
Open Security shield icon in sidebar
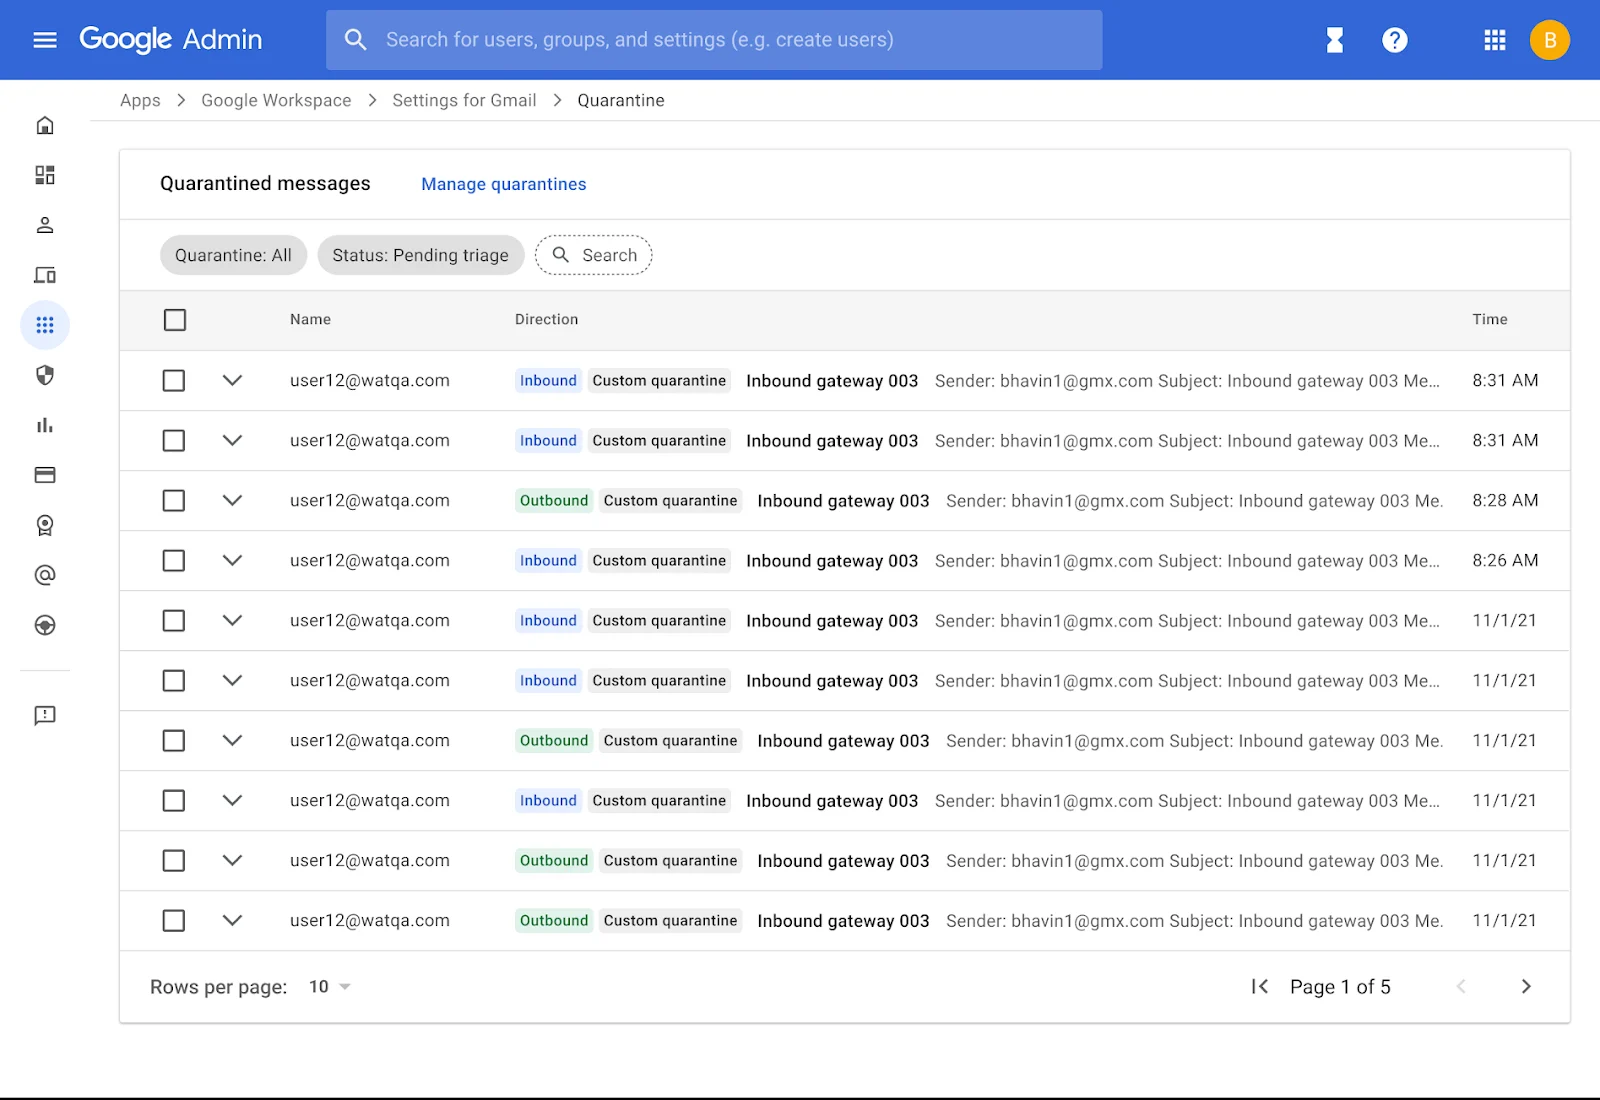point(45,375)
